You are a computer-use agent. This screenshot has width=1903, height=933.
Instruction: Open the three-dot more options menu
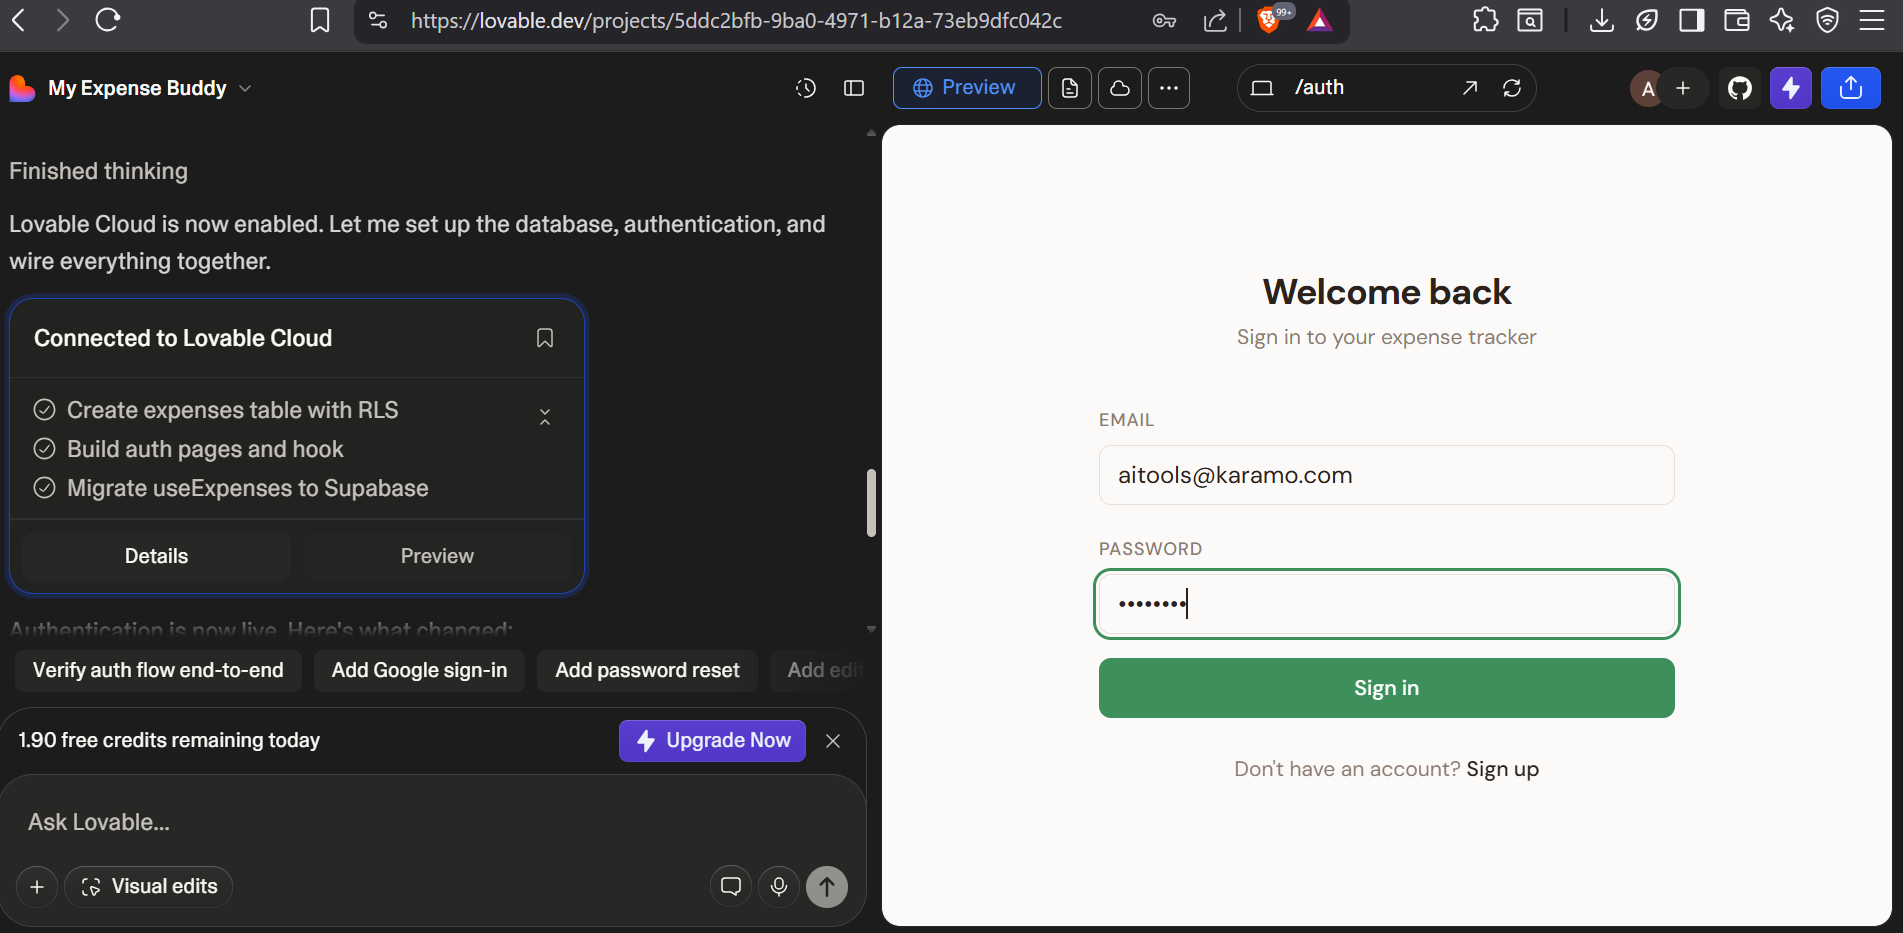[1169, 88]
